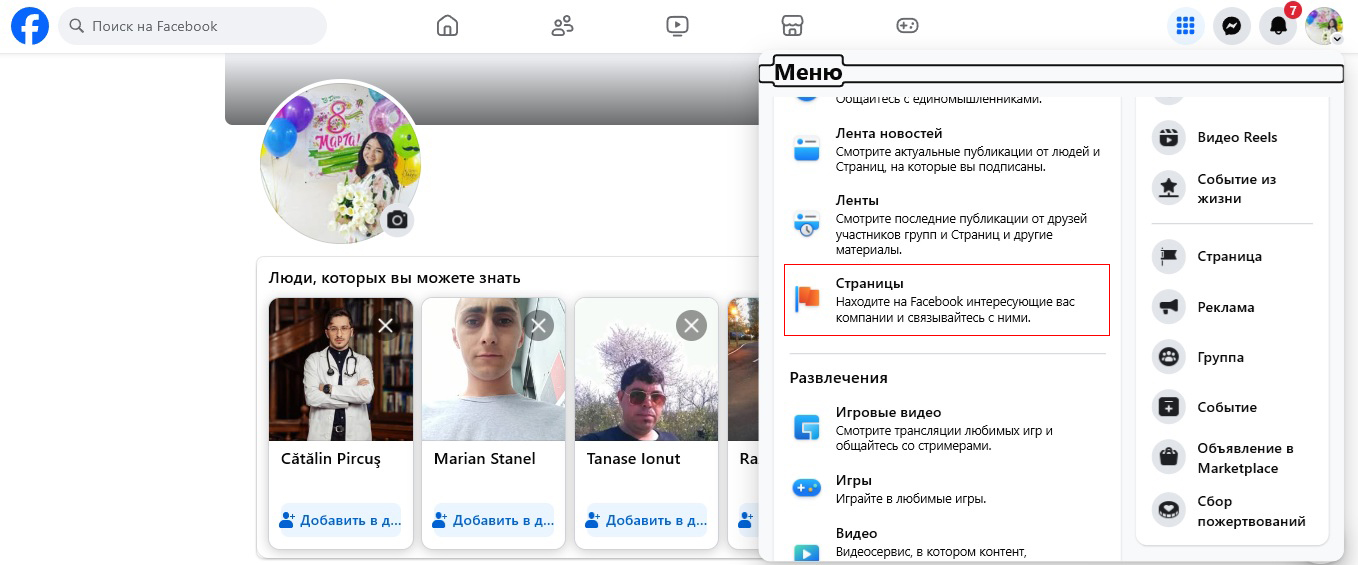
Task: Dismiss the Marian Stanel suggestion
Action: coord(539,325)
